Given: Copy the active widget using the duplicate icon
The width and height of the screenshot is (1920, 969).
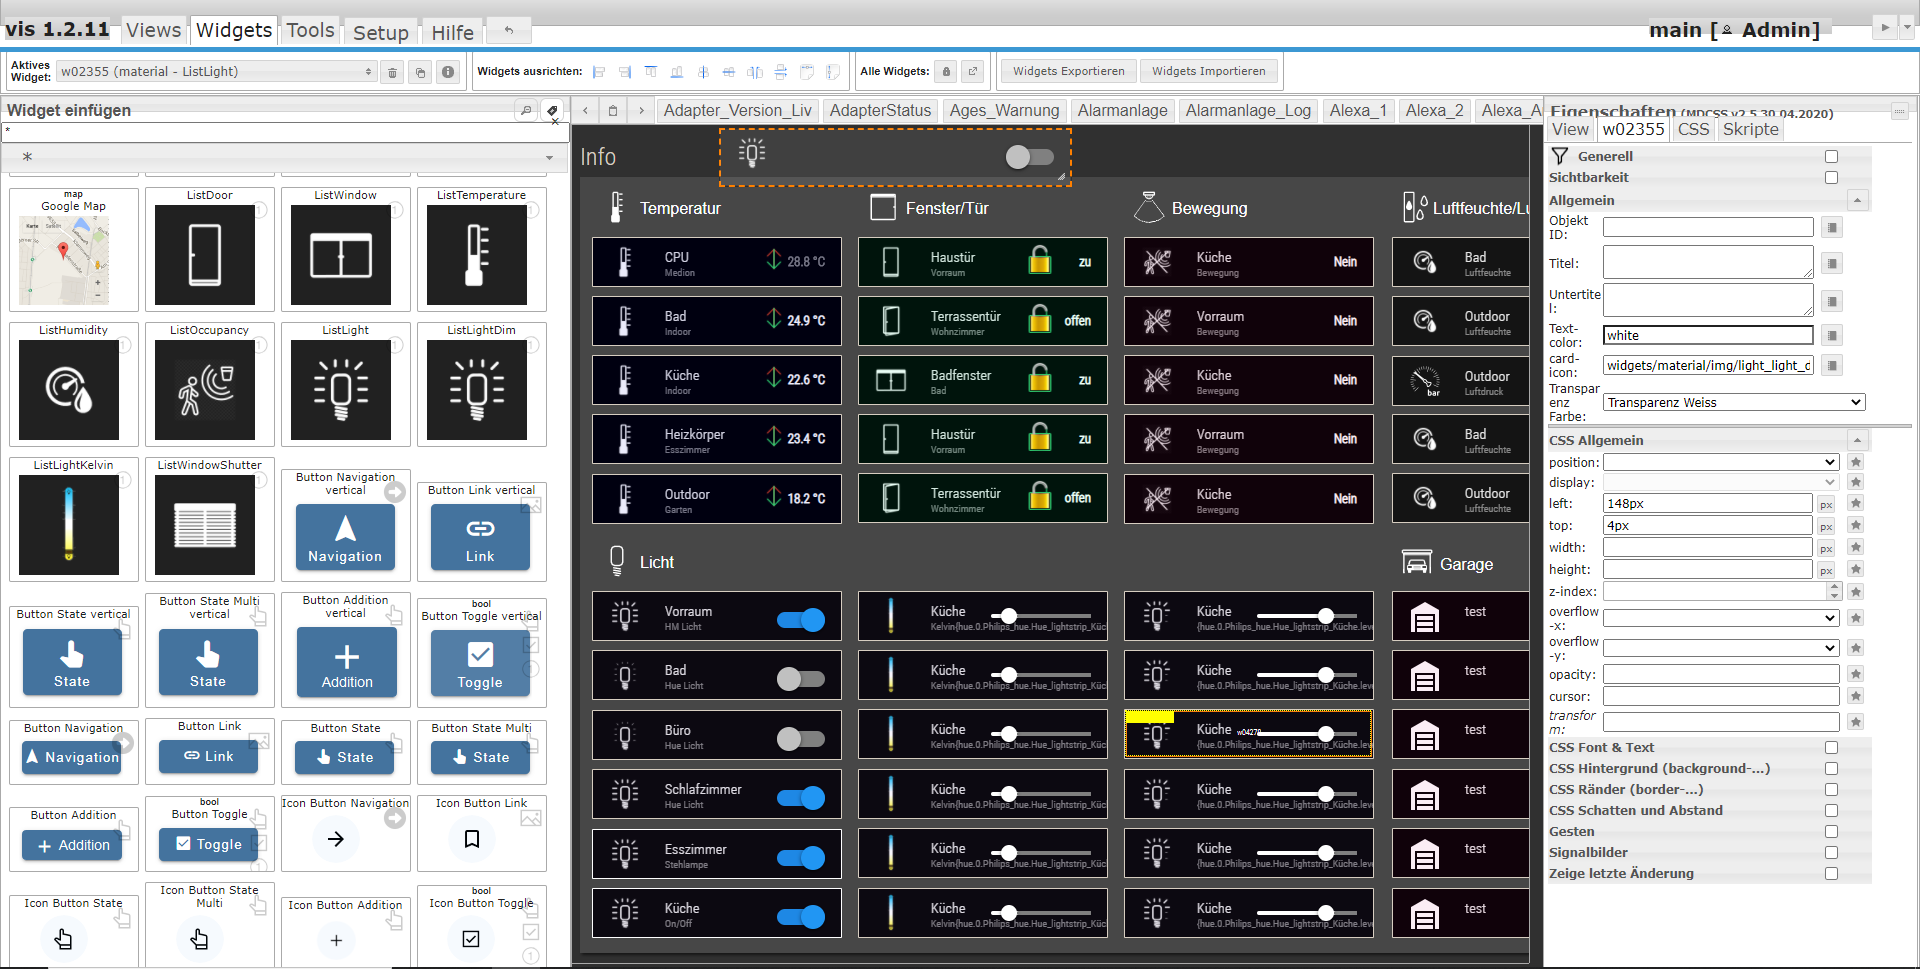Looking at the screenshot, I should [x=421, y=72].
